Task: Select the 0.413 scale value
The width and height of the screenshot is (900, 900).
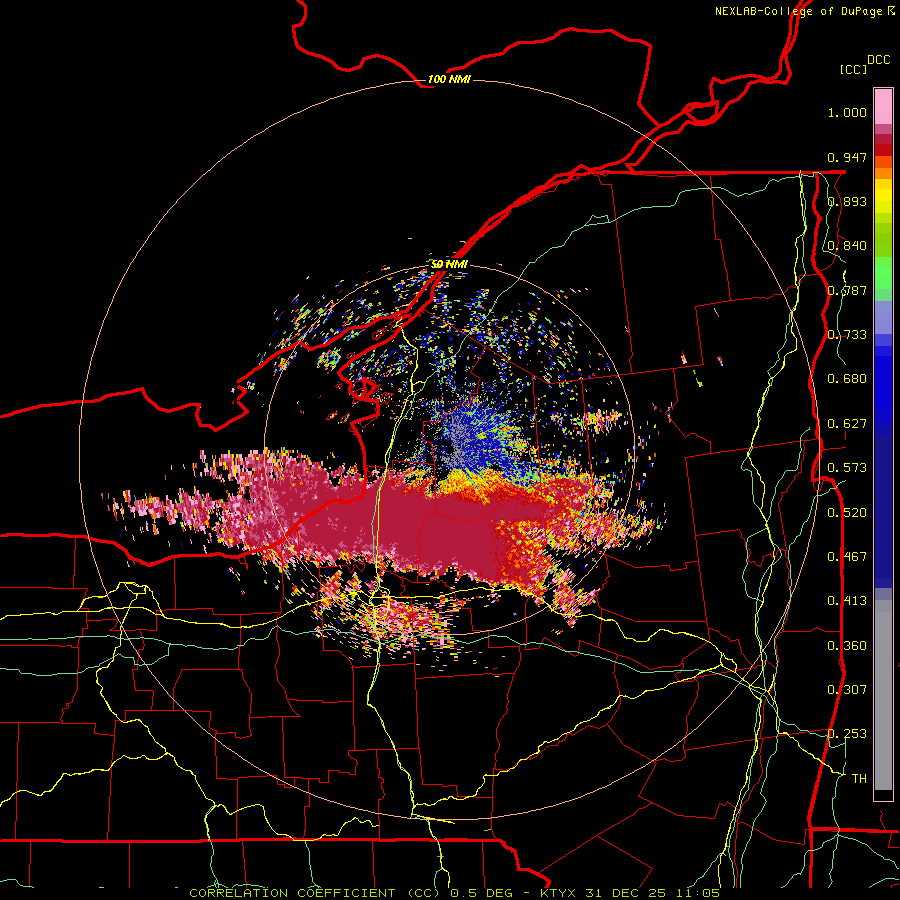Action: point(847,601)
